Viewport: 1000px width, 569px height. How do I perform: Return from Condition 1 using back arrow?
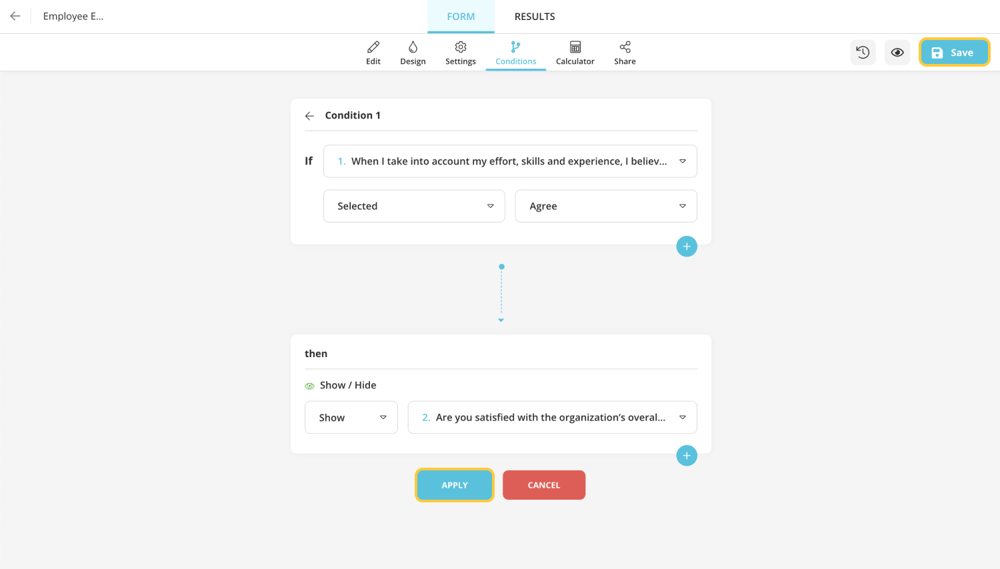(310, 116)
